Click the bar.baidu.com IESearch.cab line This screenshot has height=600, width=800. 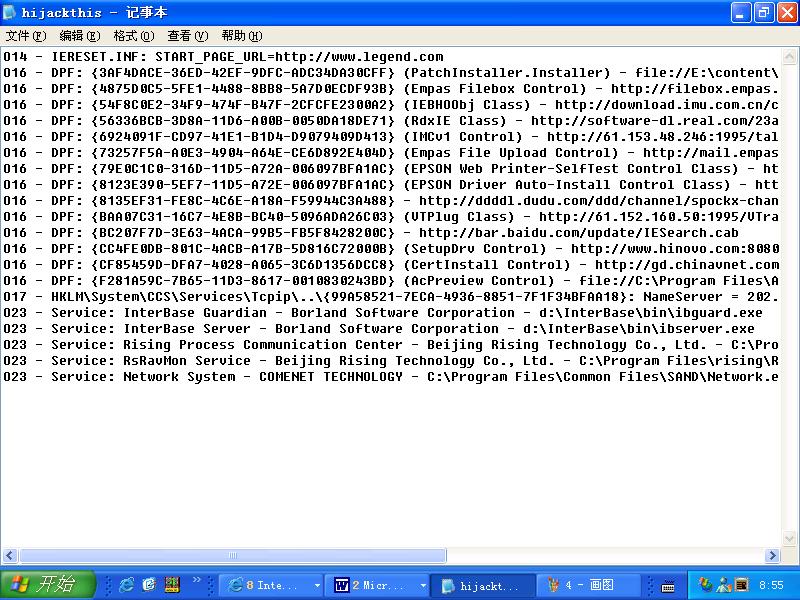[x=371, y=233]
